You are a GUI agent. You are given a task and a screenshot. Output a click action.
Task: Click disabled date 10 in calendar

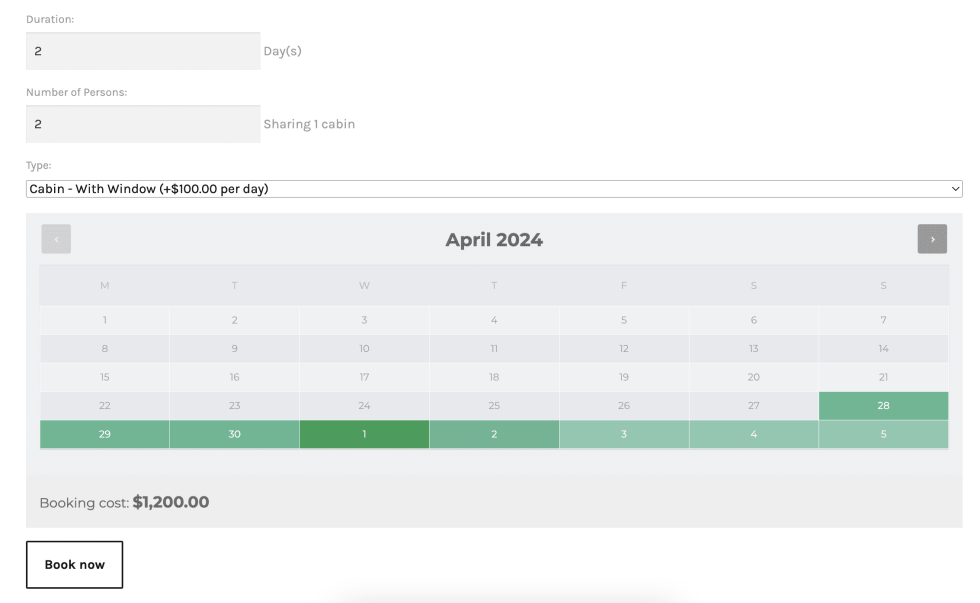click(364, 349)
